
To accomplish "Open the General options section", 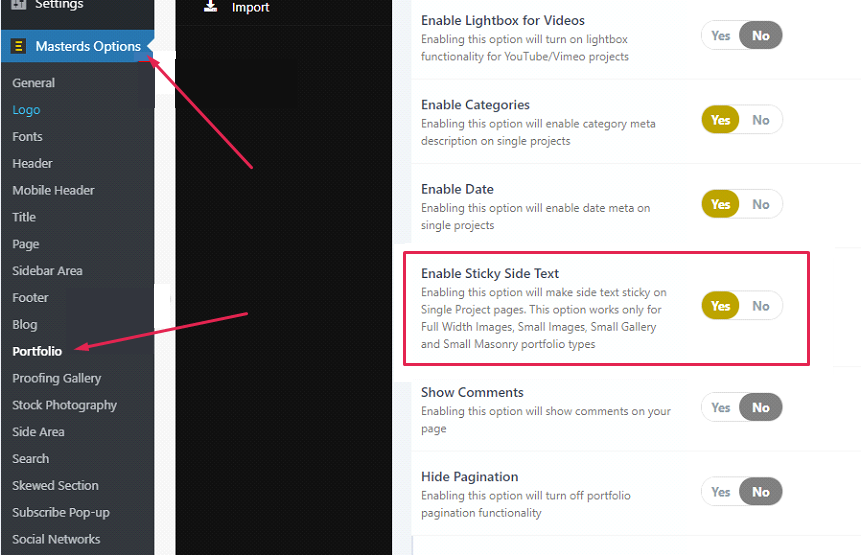I will pos(34,83).
